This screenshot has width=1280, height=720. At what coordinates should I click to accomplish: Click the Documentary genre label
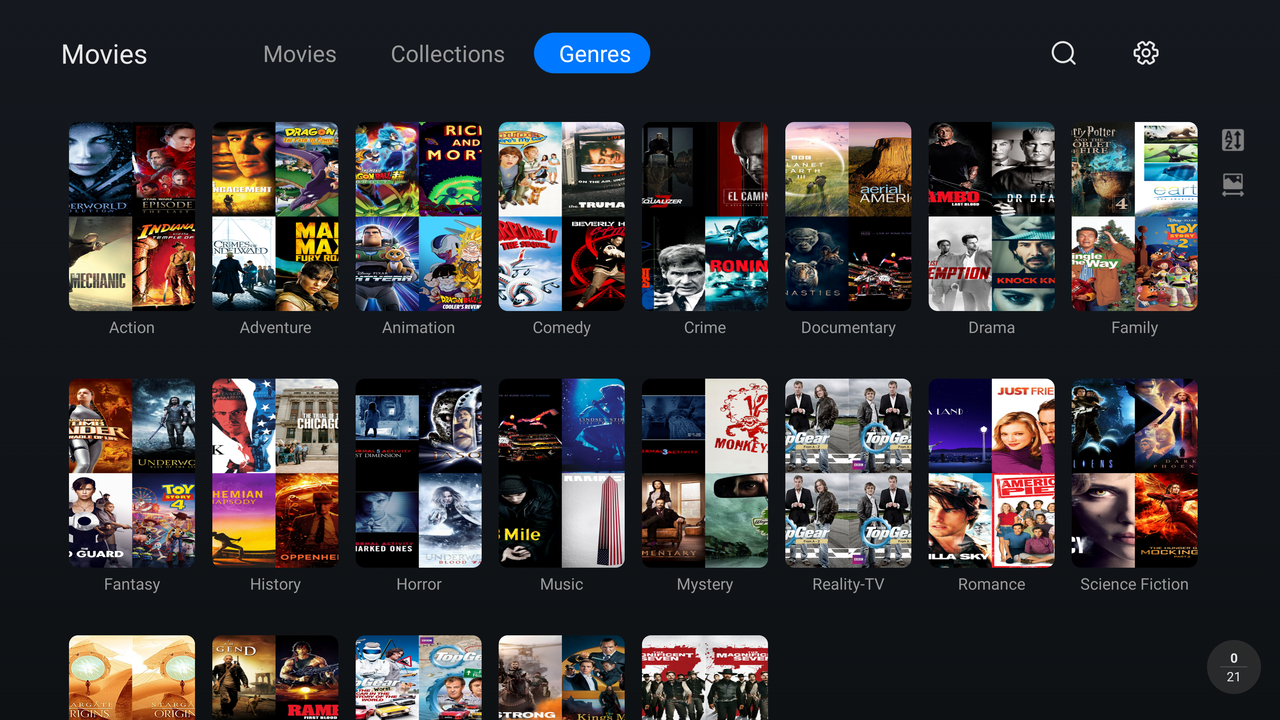coord(848,328)
